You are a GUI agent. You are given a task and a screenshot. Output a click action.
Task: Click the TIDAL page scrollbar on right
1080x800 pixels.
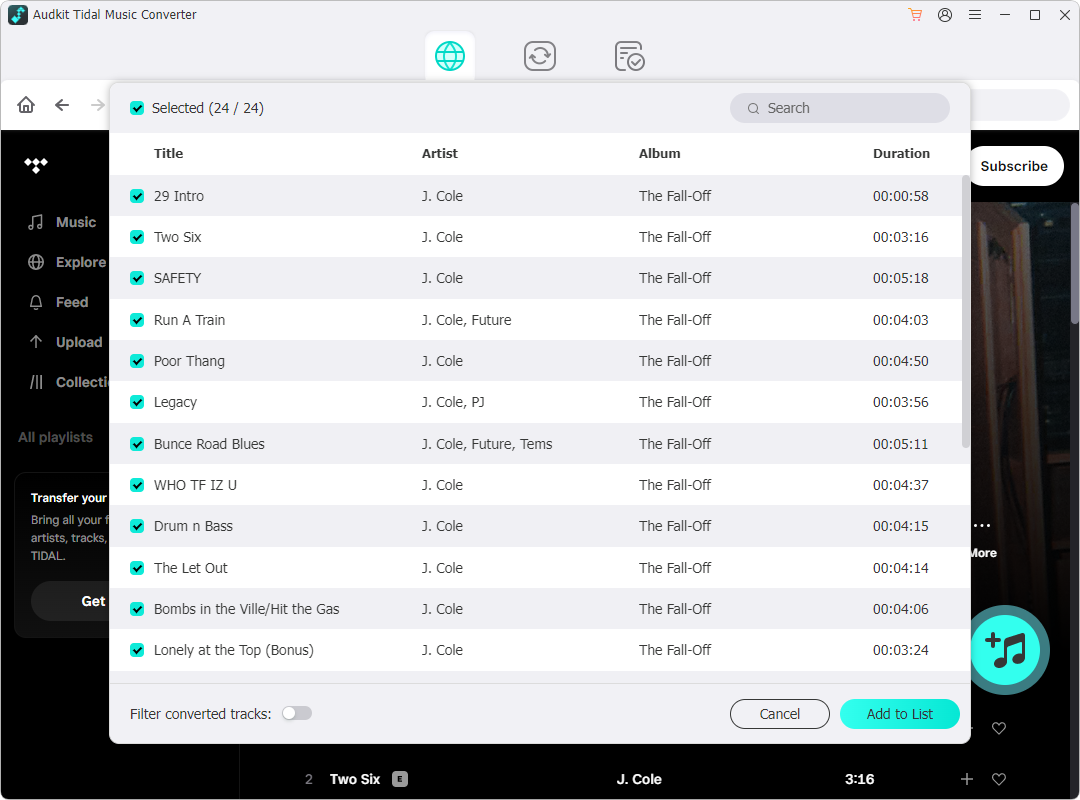click(x=1074, y=263)
